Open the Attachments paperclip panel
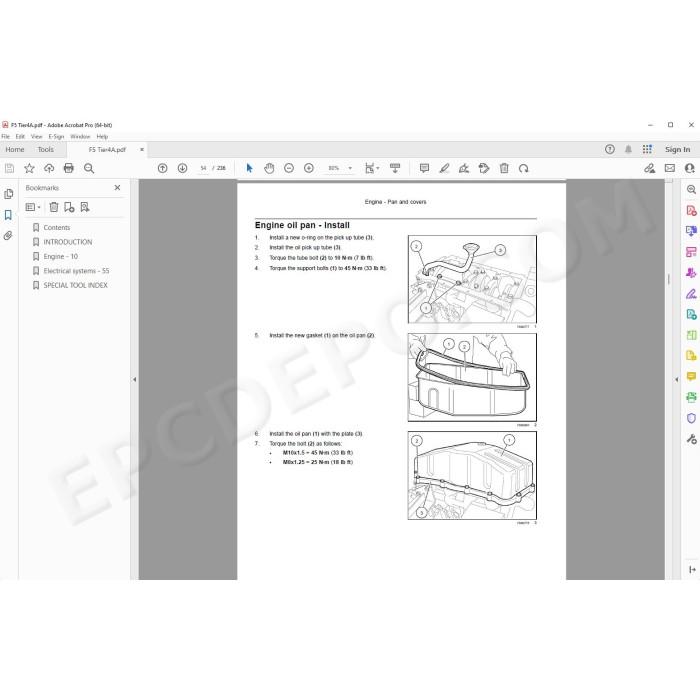 (8, 236)
